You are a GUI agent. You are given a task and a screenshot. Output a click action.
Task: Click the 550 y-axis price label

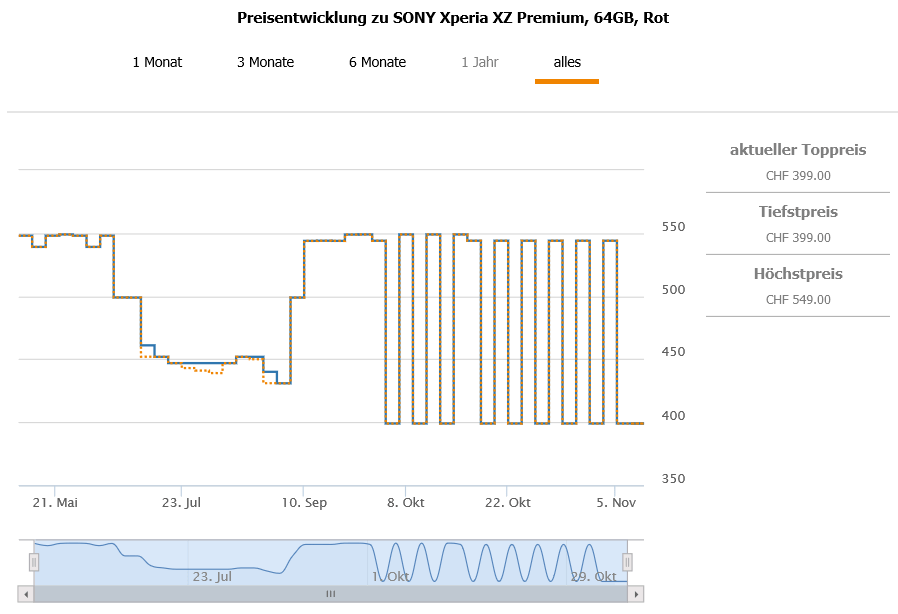(x=675, y=227)
